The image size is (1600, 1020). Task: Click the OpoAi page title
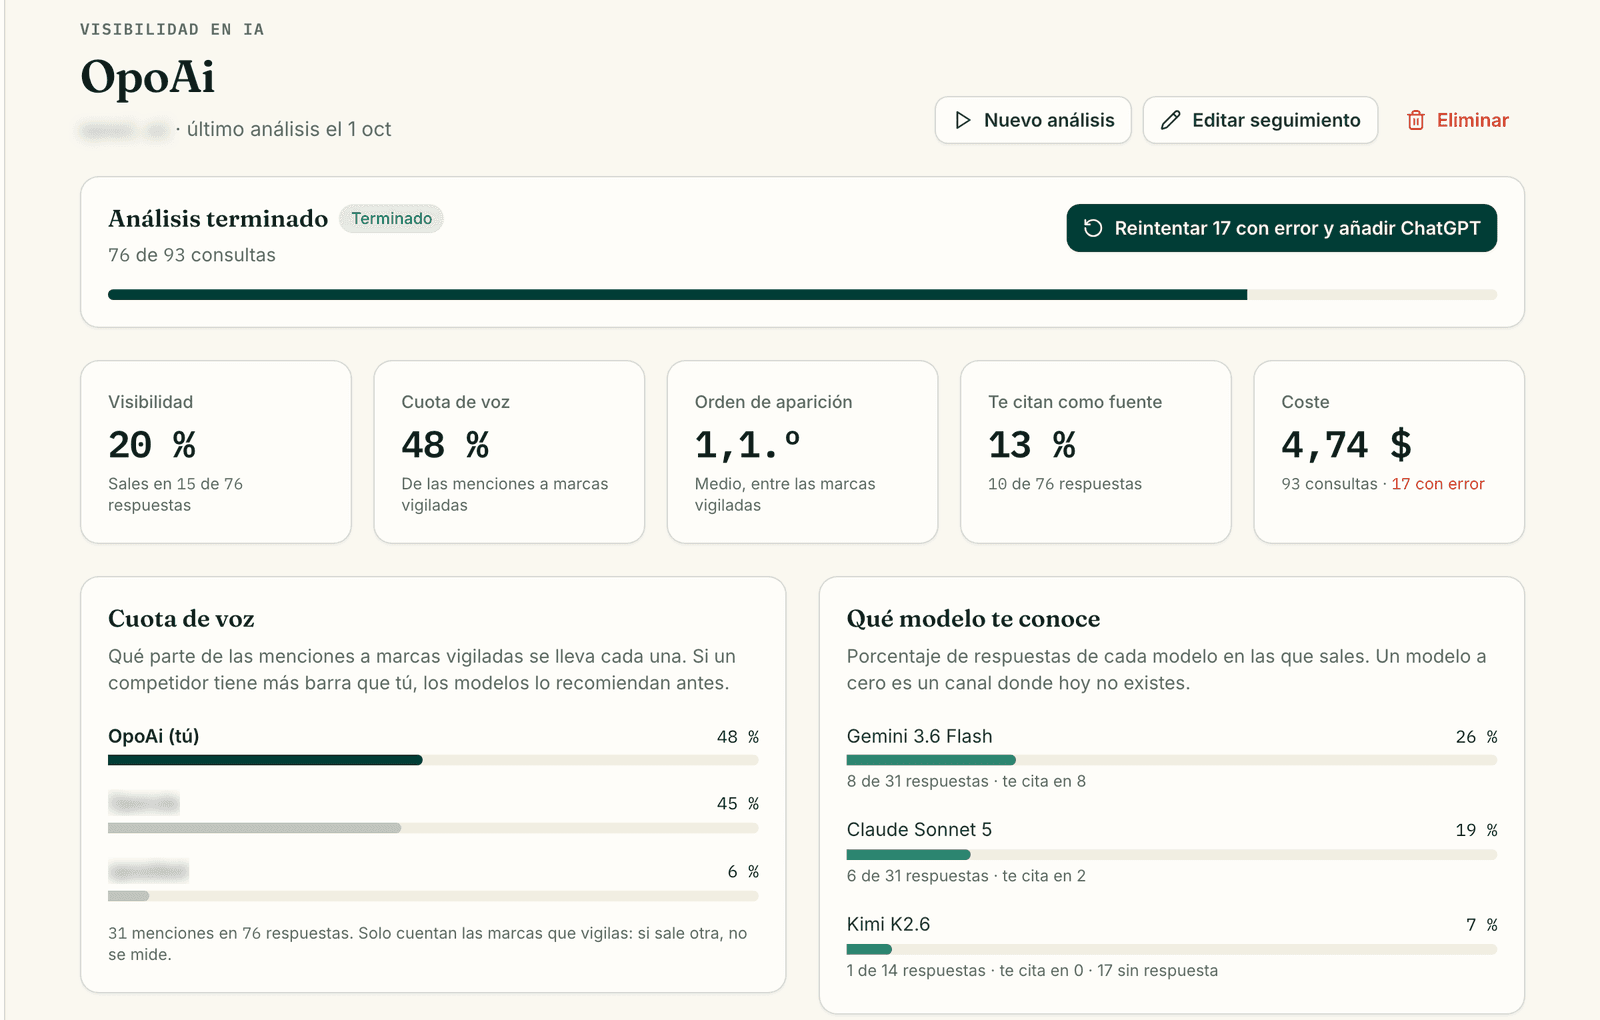point(148,77)
